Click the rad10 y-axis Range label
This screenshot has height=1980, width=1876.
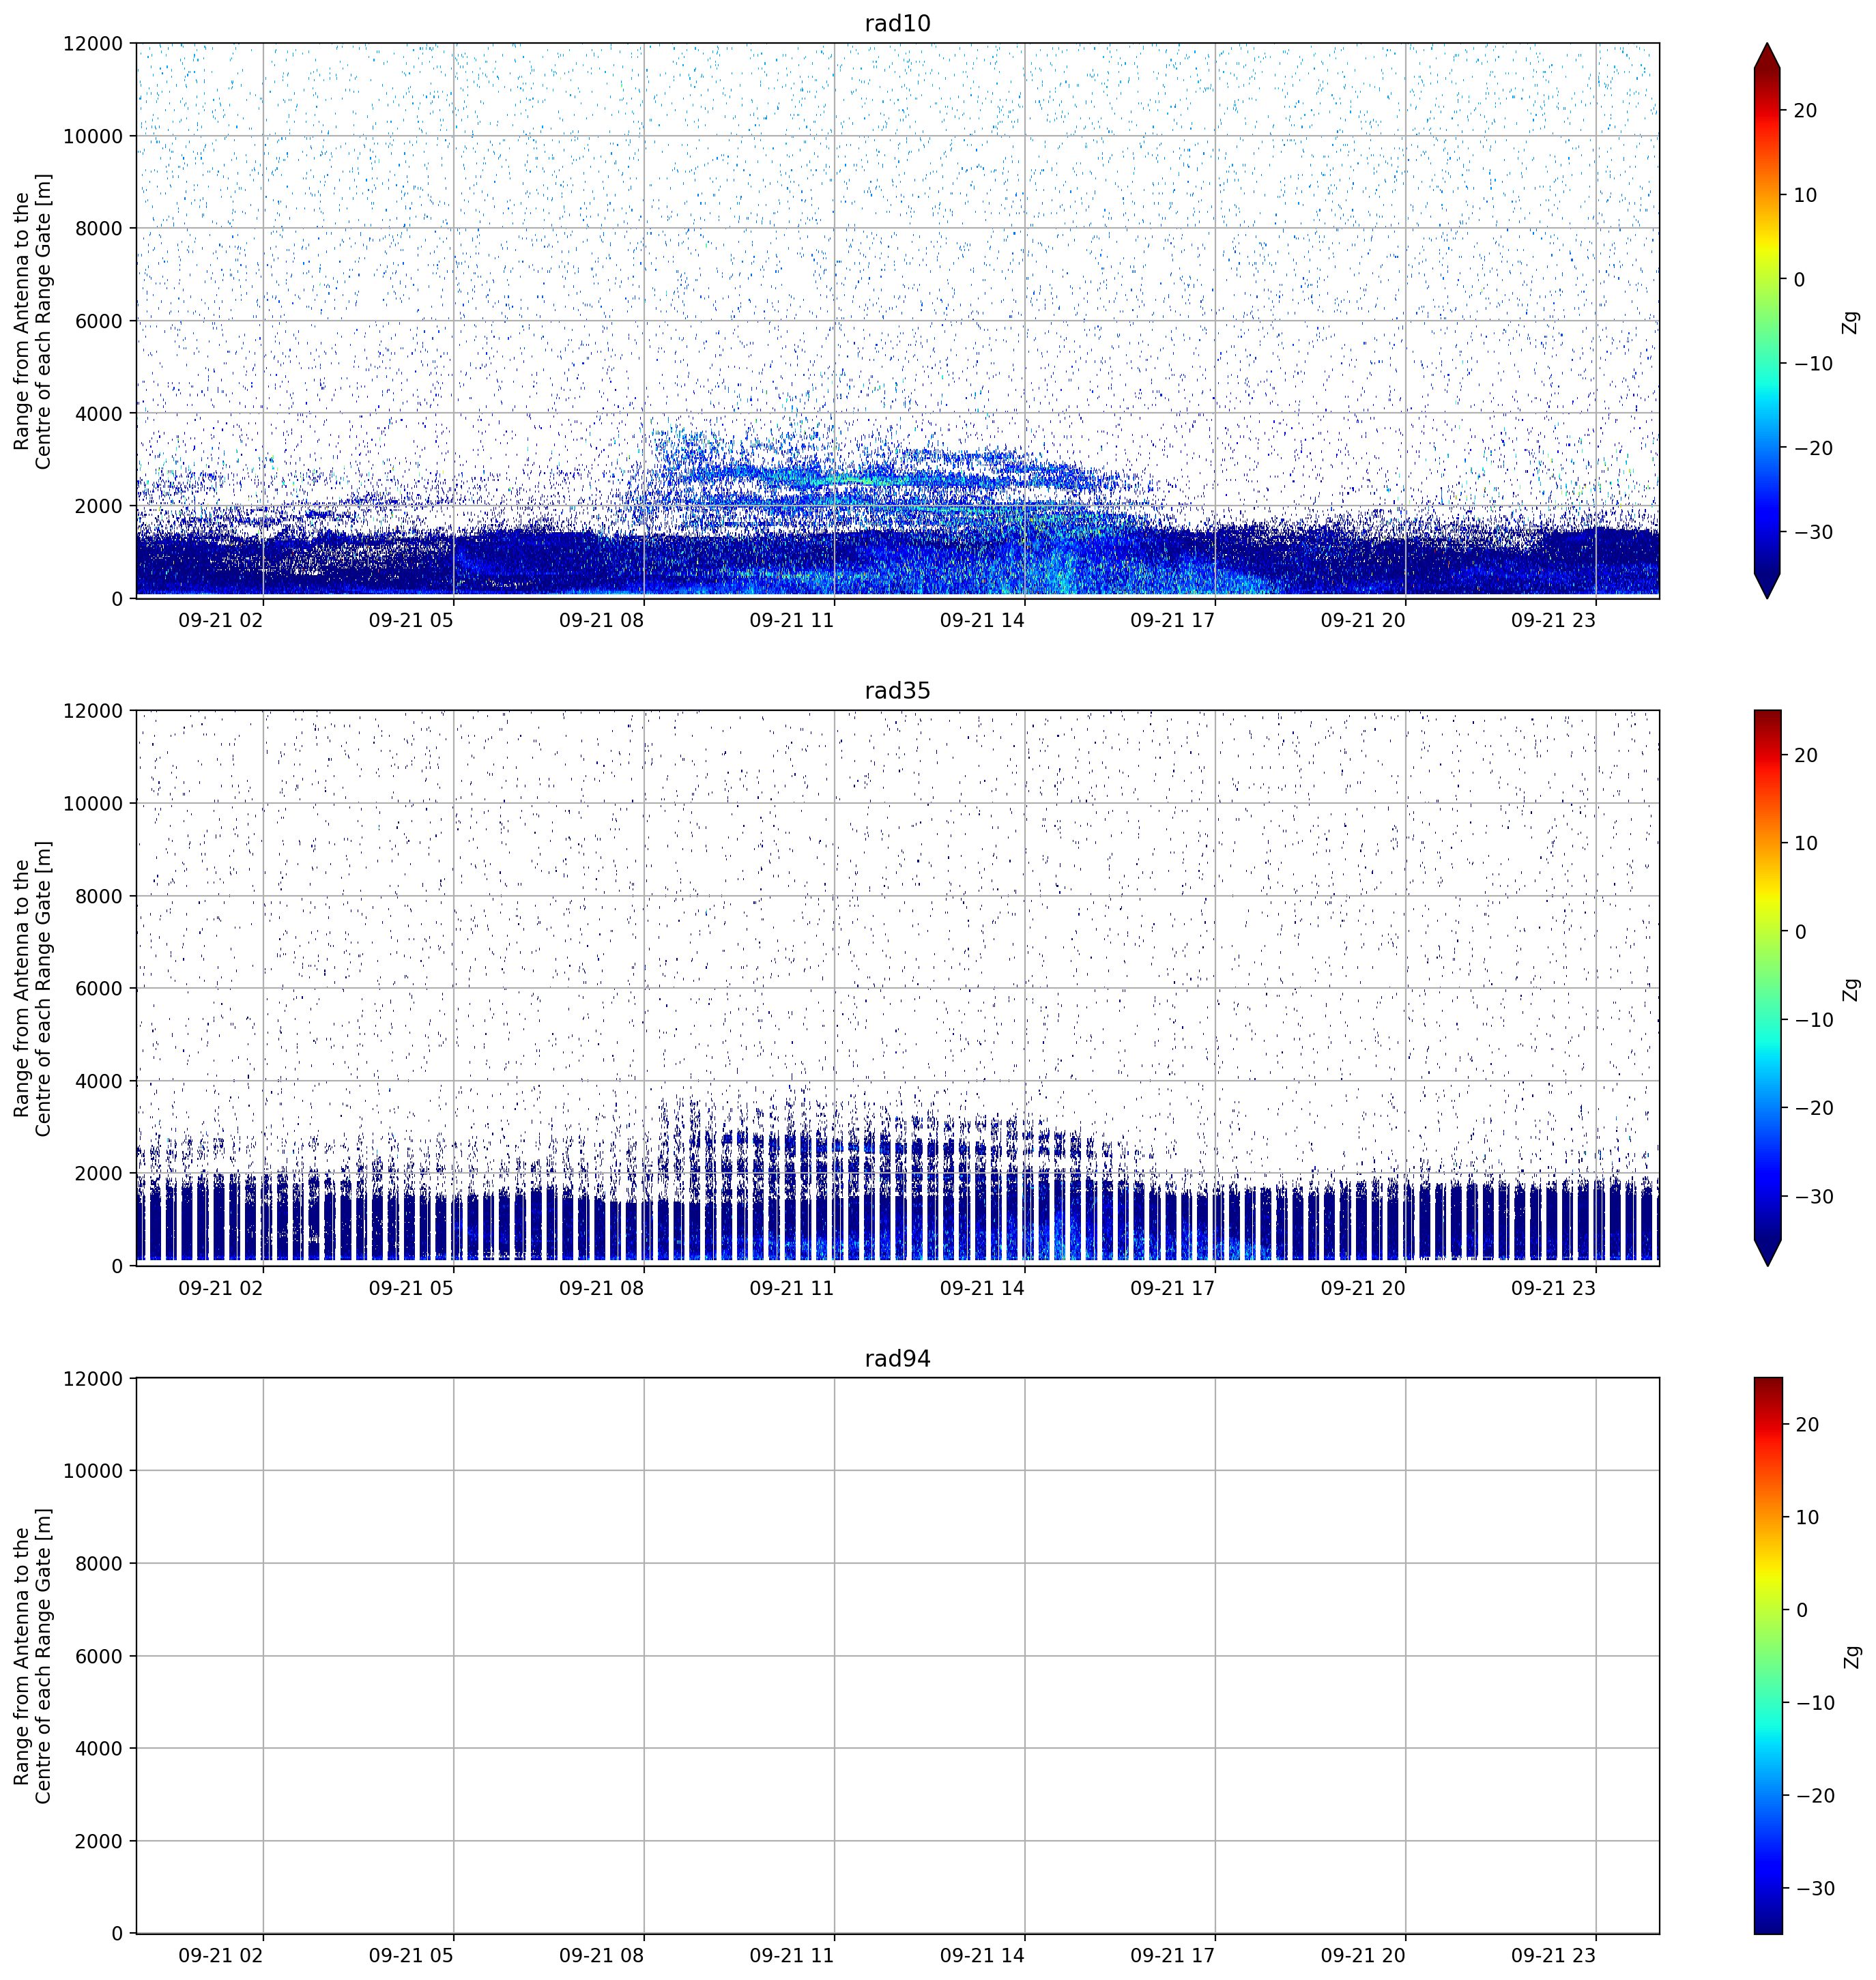[x=32, y=321]
